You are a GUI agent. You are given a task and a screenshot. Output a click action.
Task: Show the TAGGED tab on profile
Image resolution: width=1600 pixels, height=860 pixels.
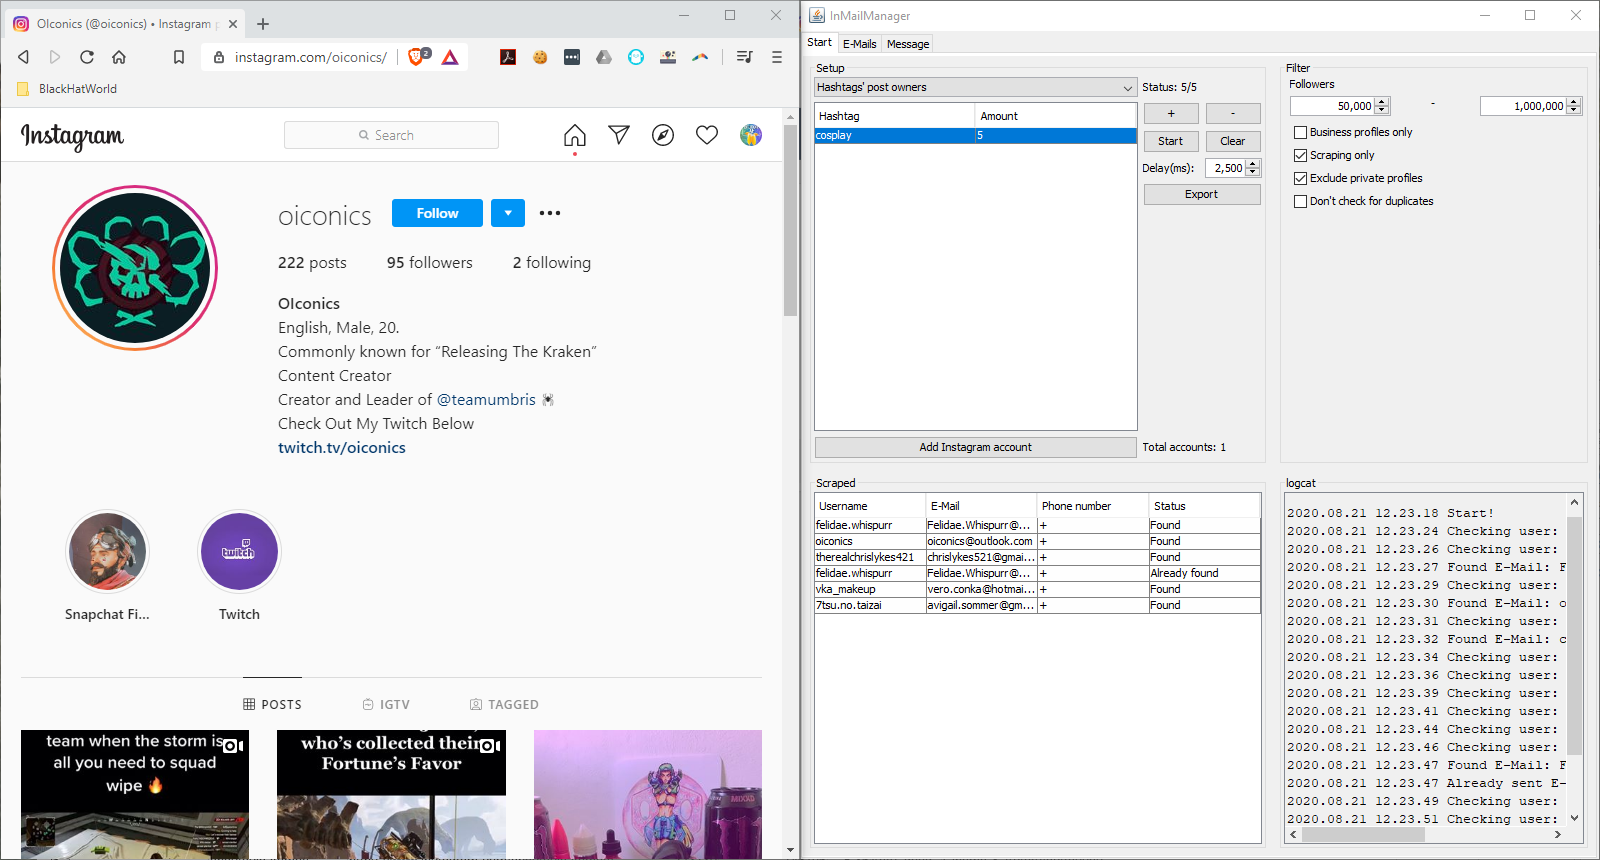pyautogui.click(x=504, y=704)
